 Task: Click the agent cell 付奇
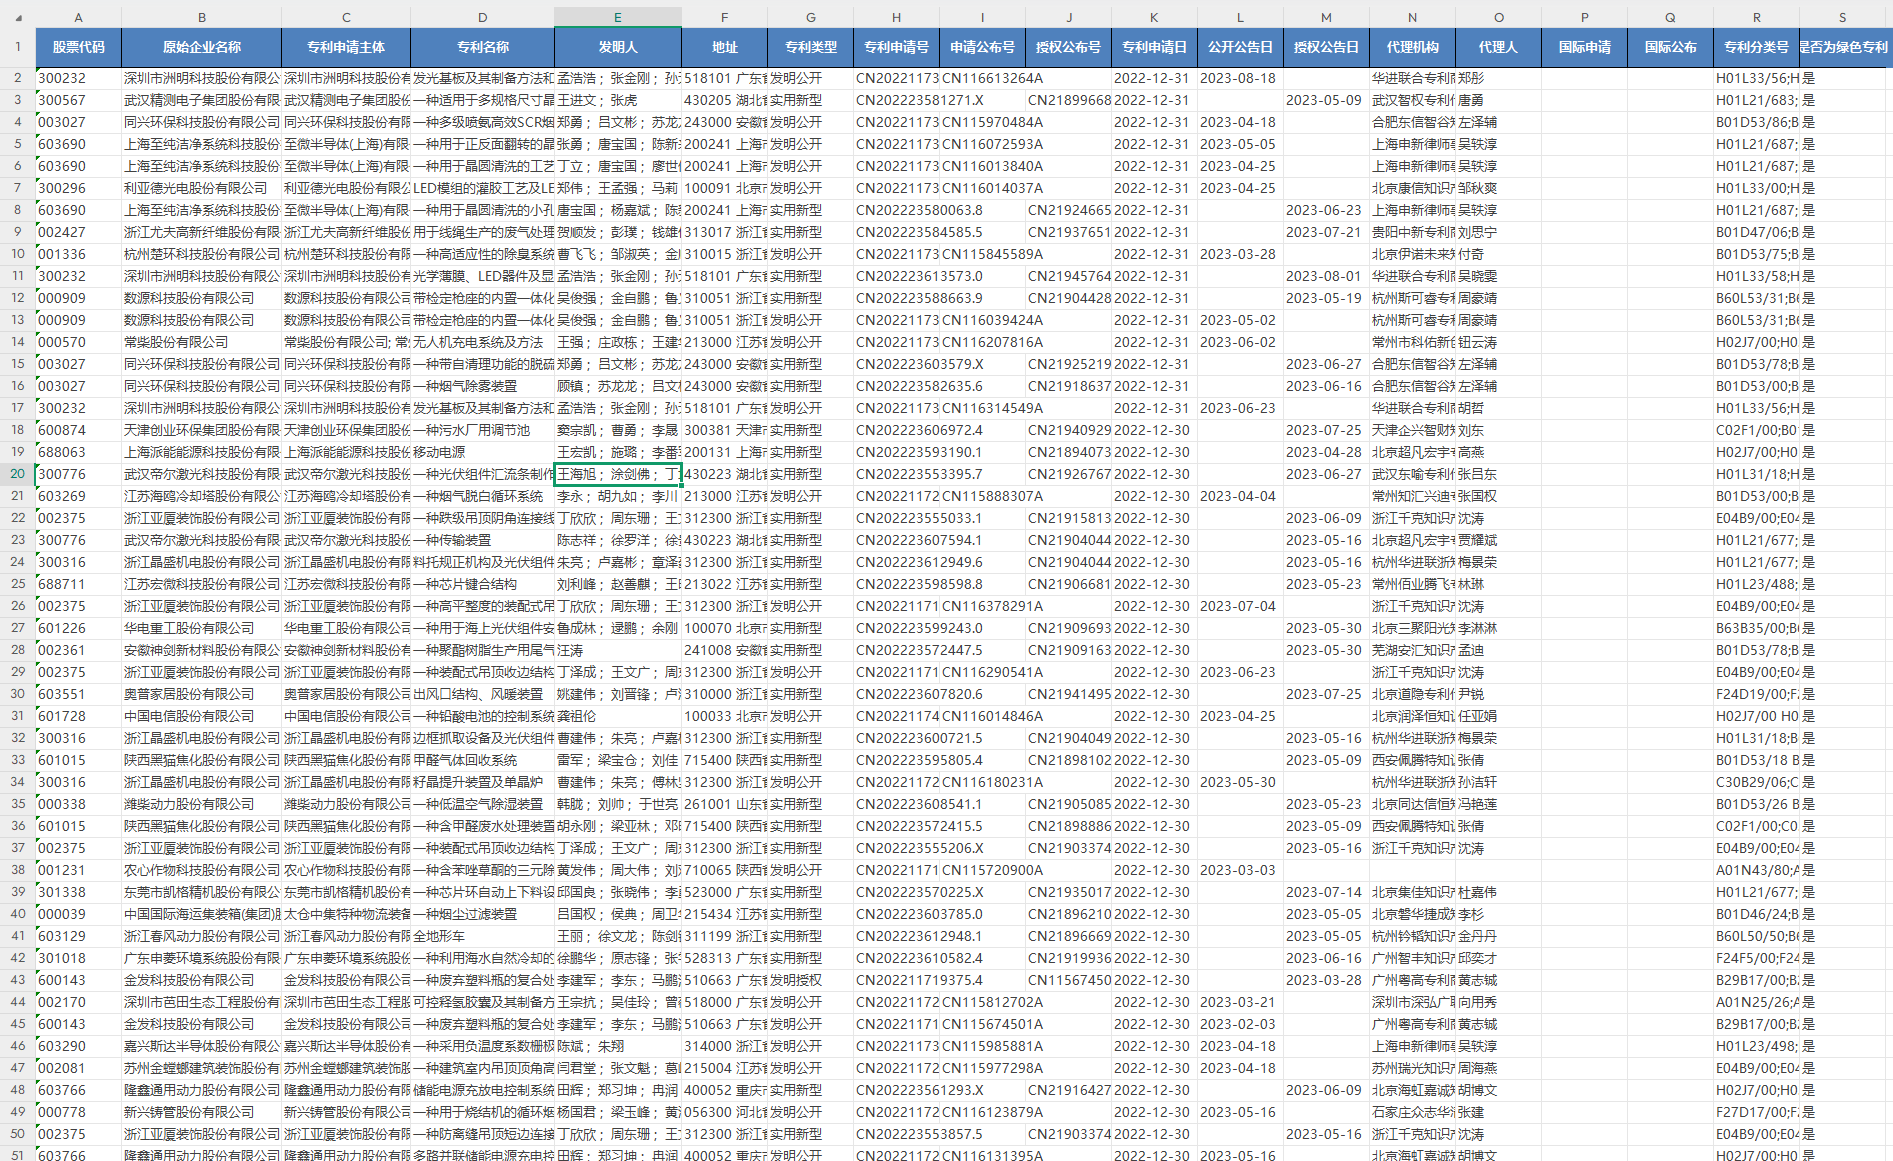1499,254
